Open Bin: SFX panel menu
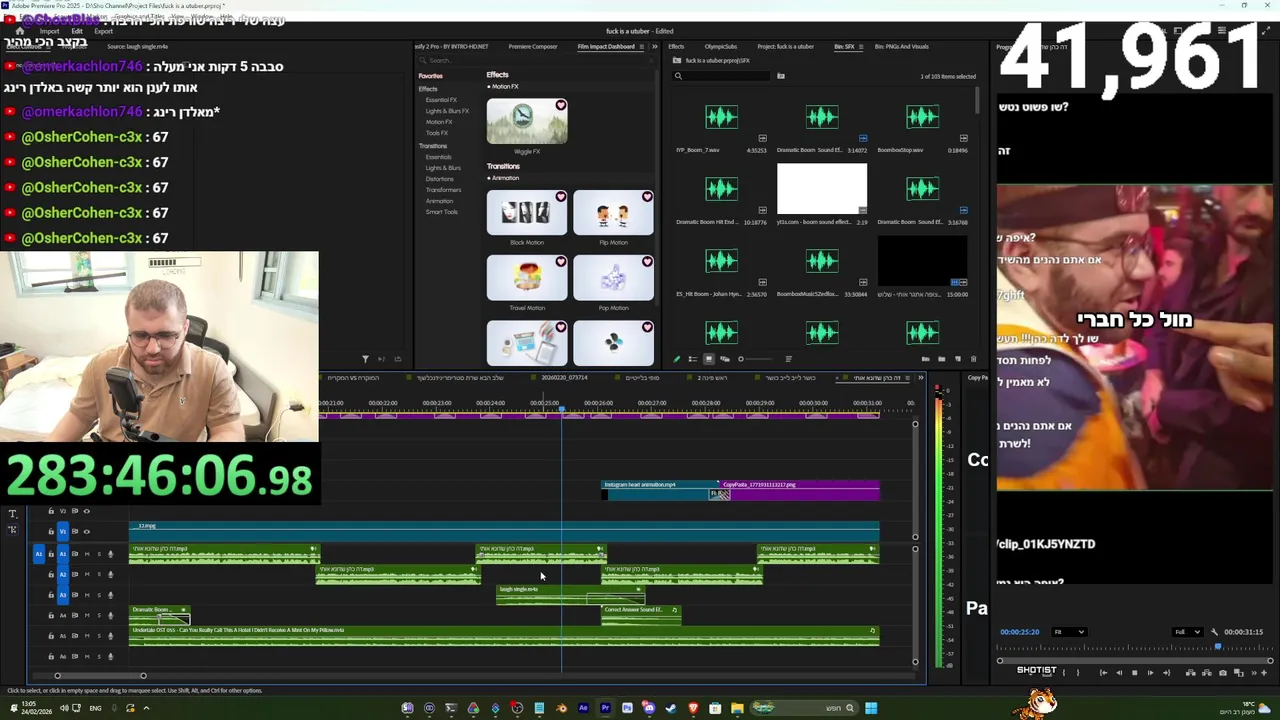The image size is (1280, 720). point(862,47)
